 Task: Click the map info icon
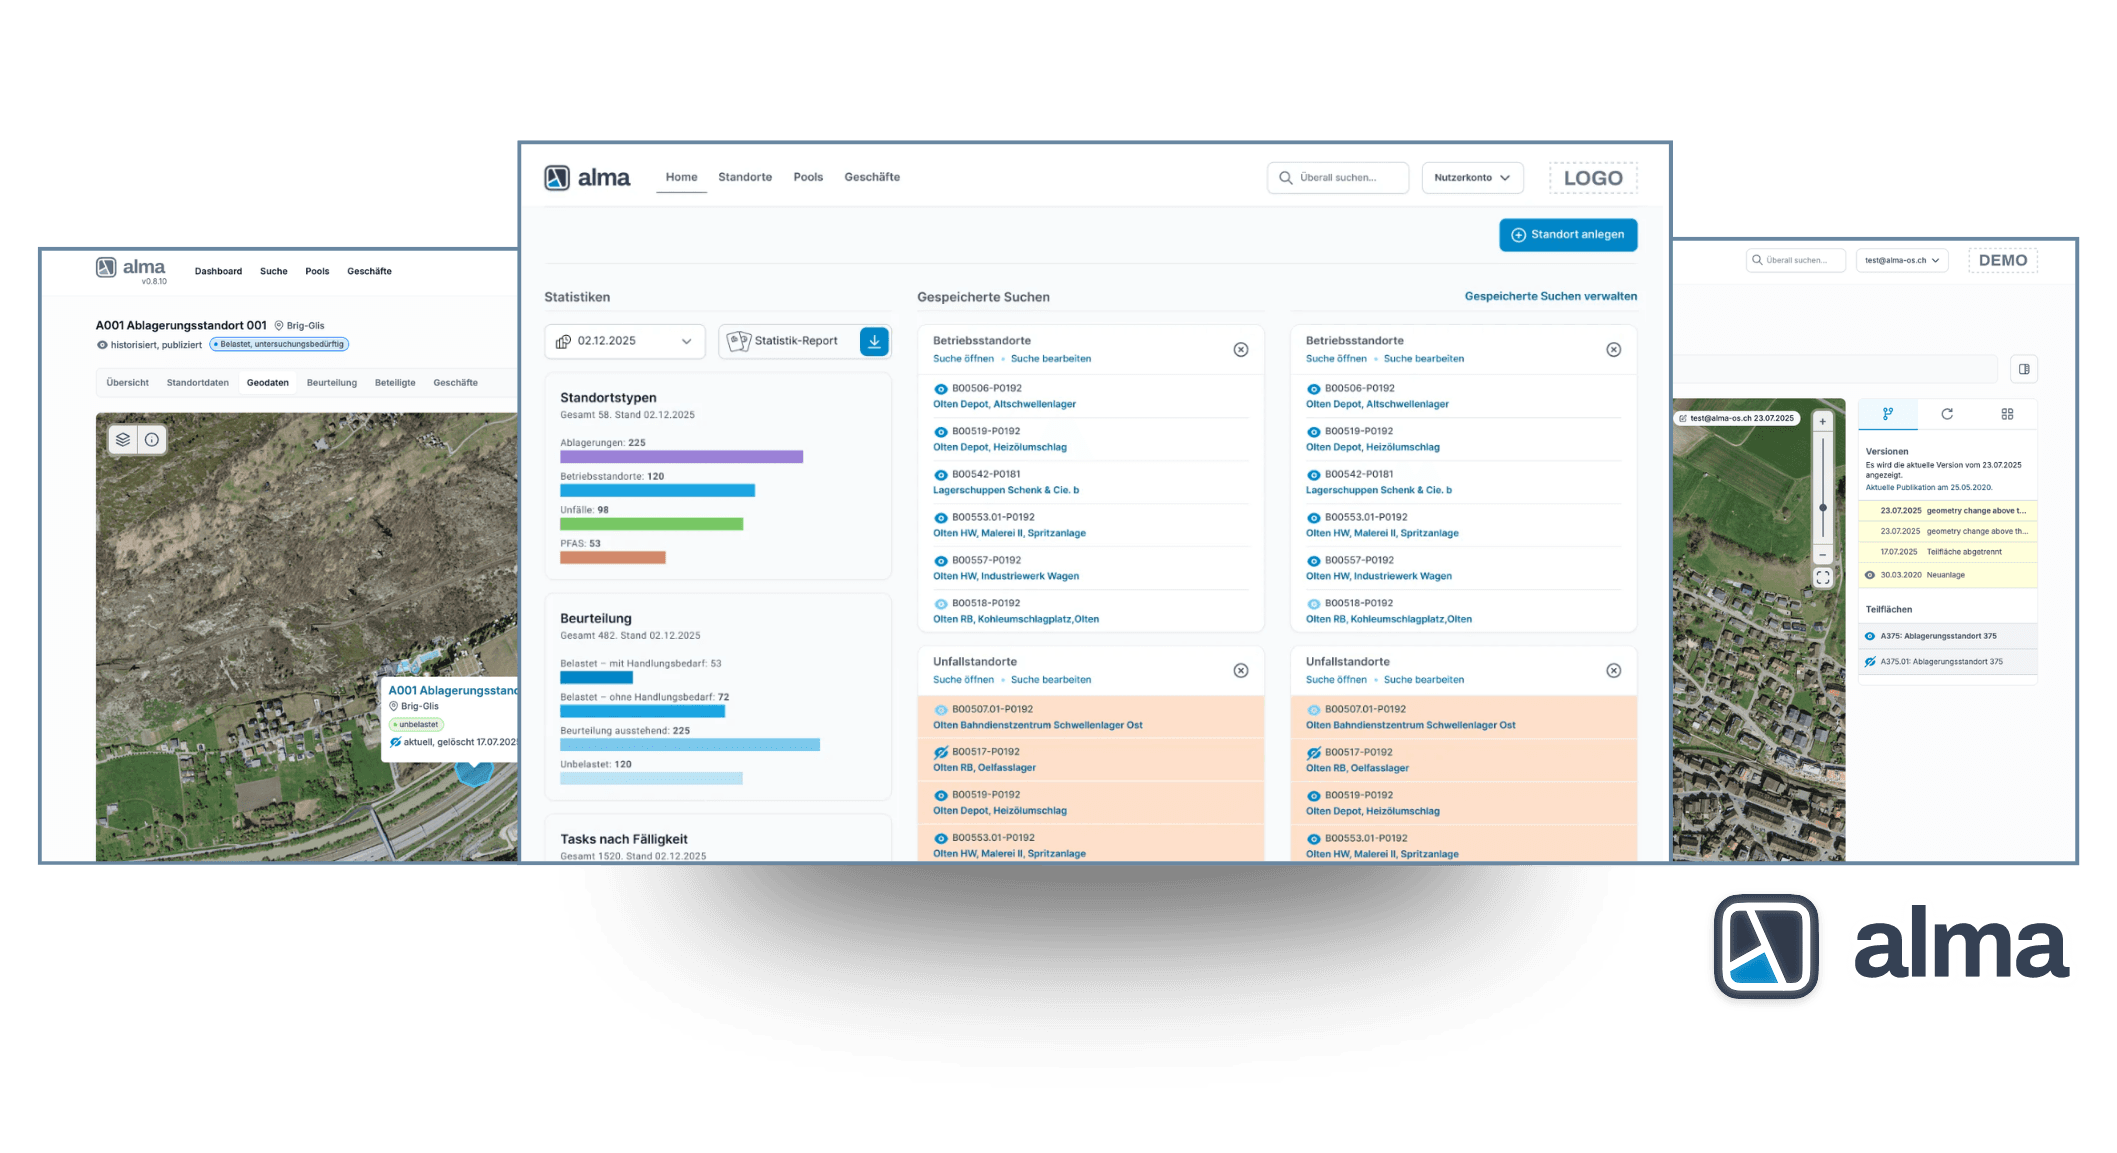click(x=152, y=439)
